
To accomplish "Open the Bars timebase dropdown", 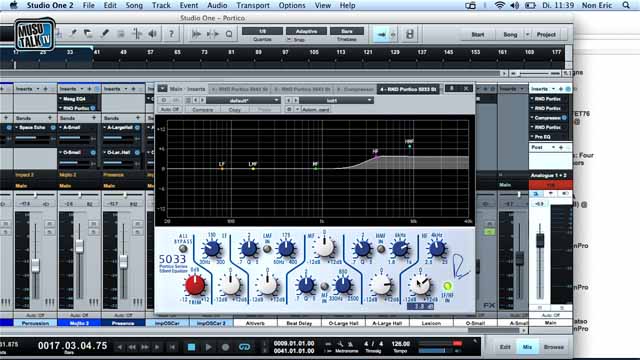I will coord(347,31).
